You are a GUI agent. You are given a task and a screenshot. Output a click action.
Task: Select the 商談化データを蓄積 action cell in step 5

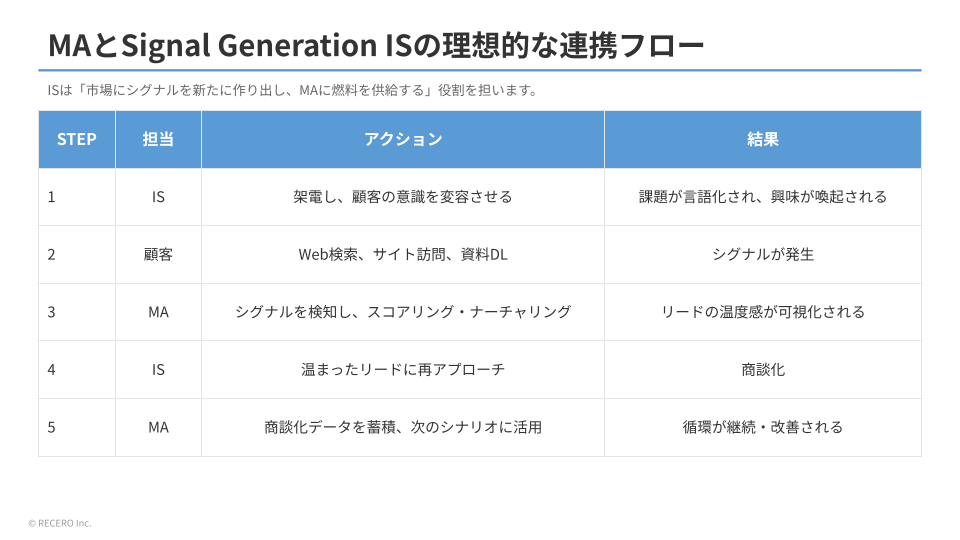403,427
